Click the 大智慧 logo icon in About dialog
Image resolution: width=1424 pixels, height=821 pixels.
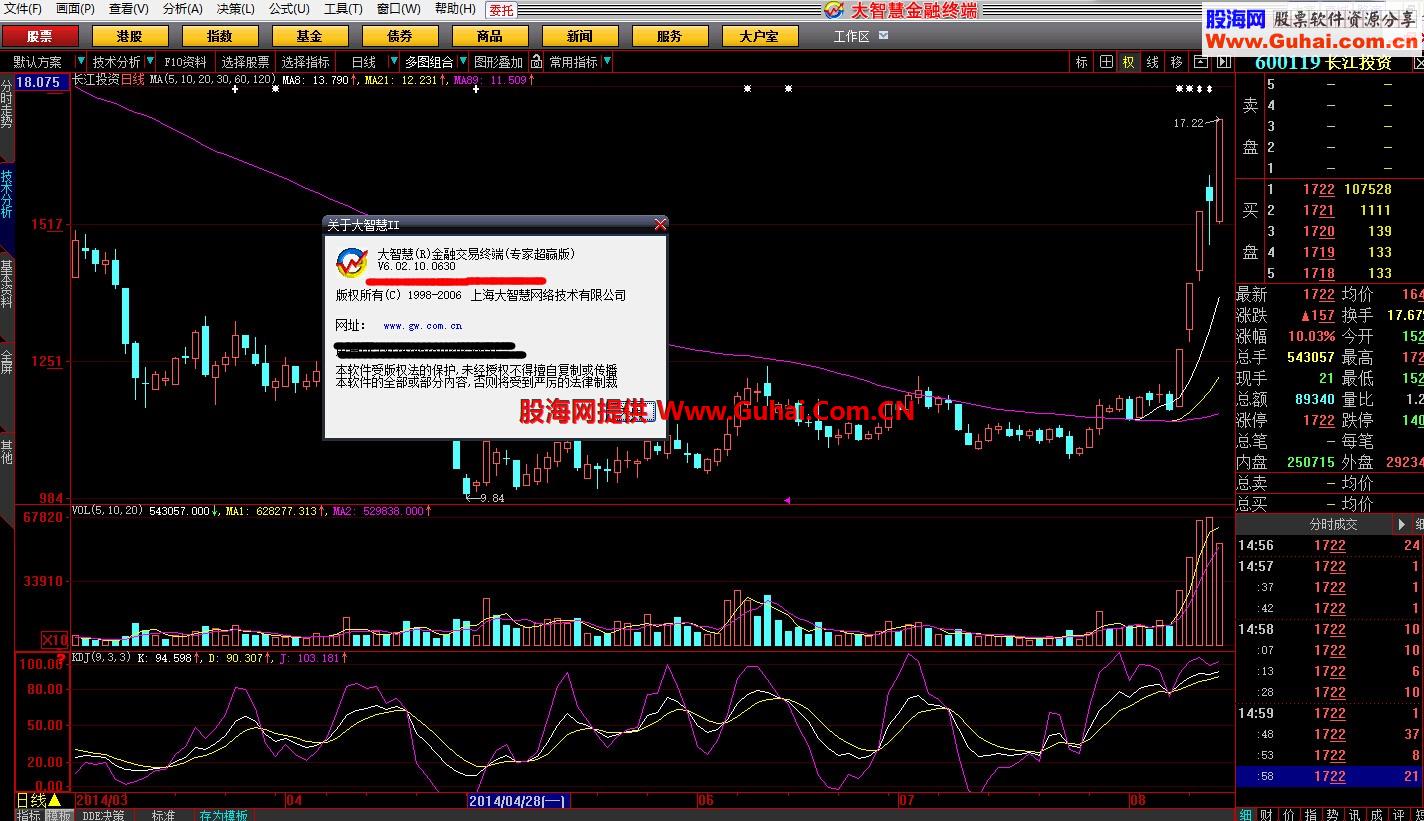pyautogui.click(x=351, y=262)
